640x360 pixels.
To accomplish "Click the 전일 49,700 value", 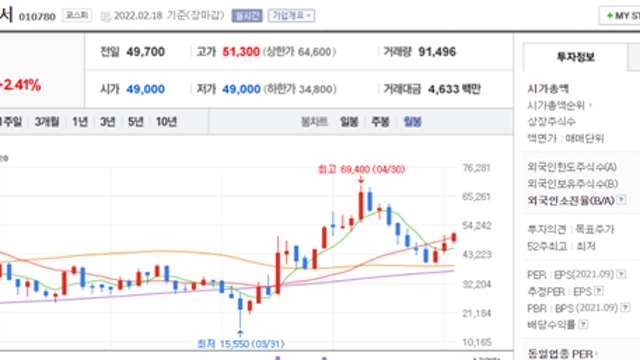I will tap(145, 52).
